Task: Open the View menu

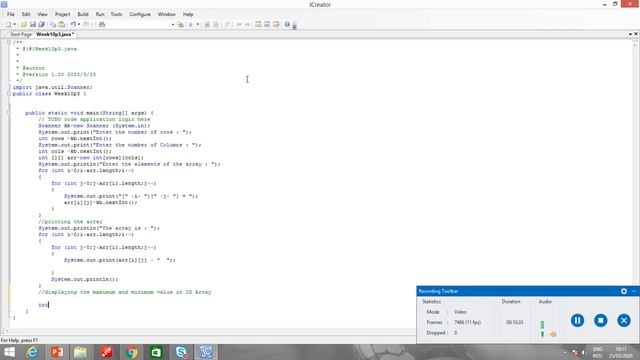Action: tap(42, 14)
